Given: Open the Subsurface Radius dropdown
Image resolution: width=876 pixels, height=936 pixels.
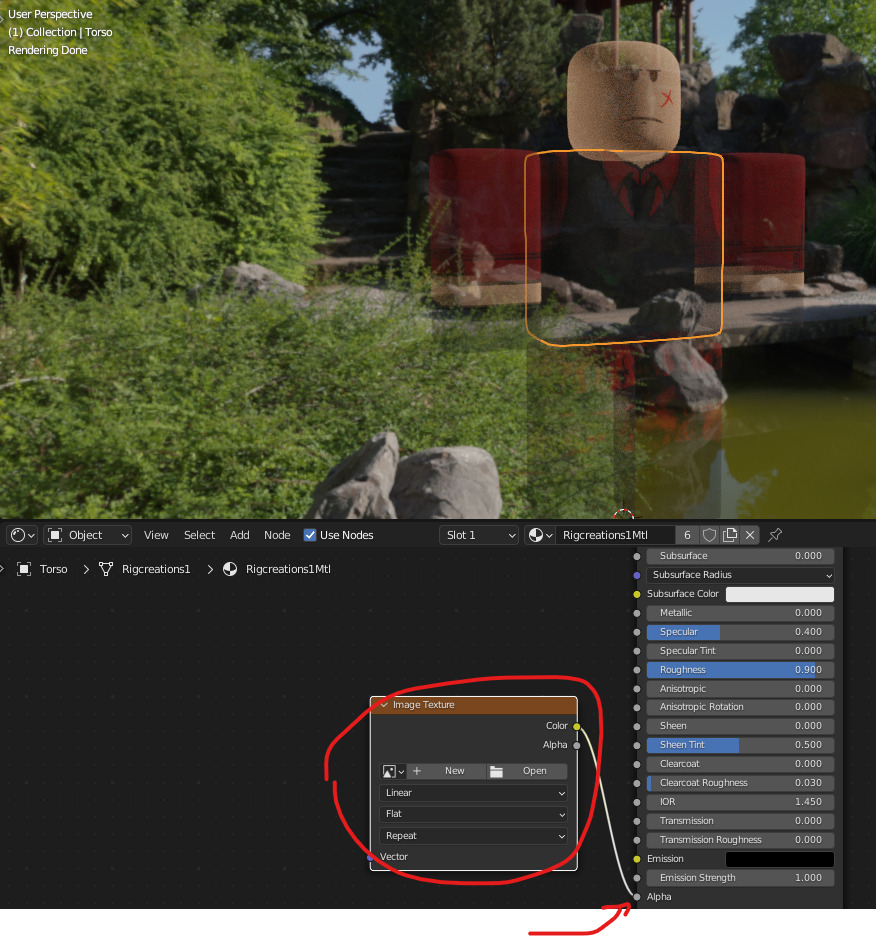Looking at the screenshot, I should pos(740,575).
